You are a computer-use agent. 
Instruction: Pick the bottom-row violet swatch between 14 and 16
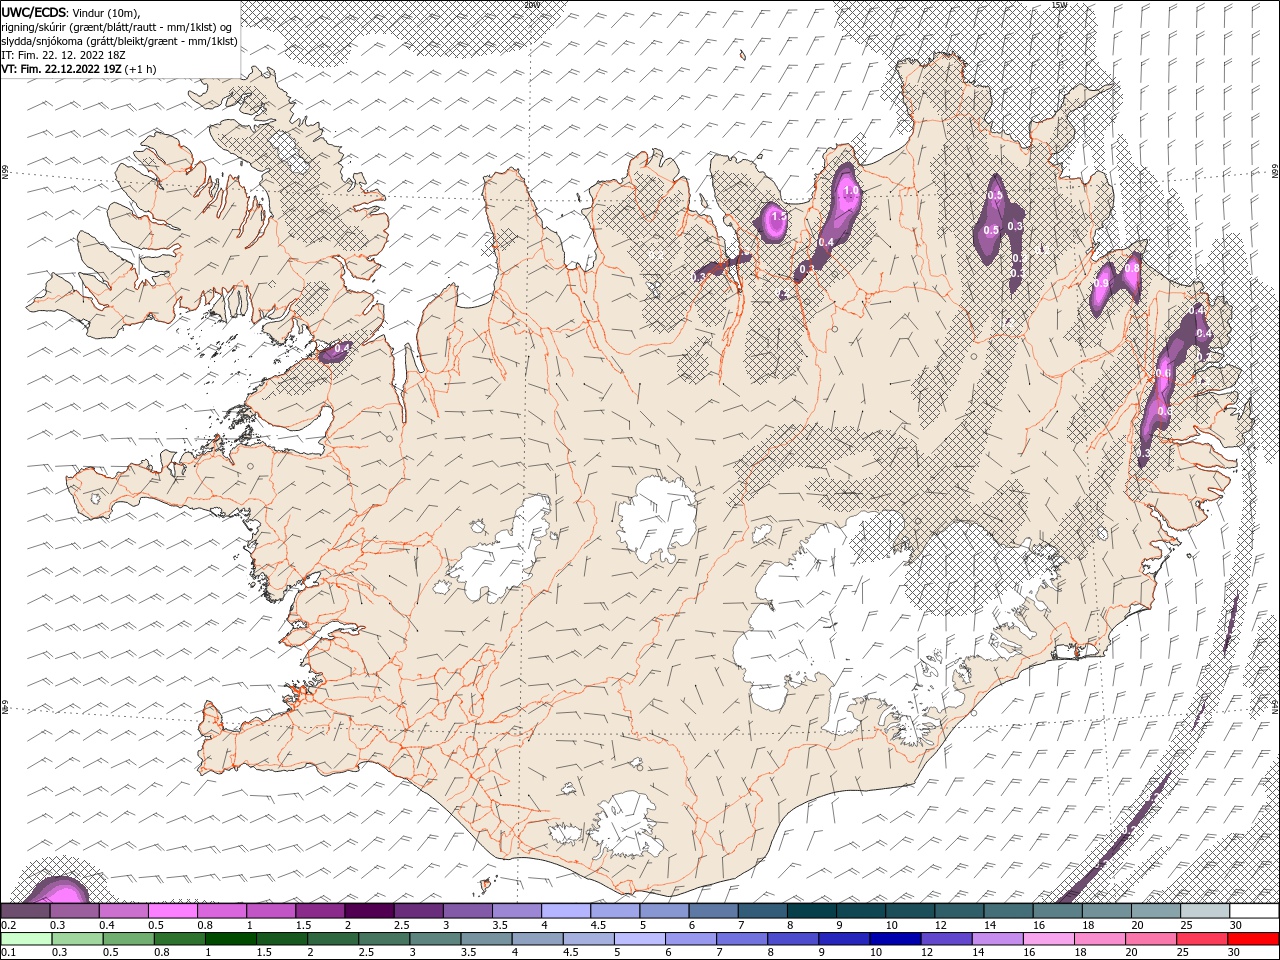coord(996,939)
